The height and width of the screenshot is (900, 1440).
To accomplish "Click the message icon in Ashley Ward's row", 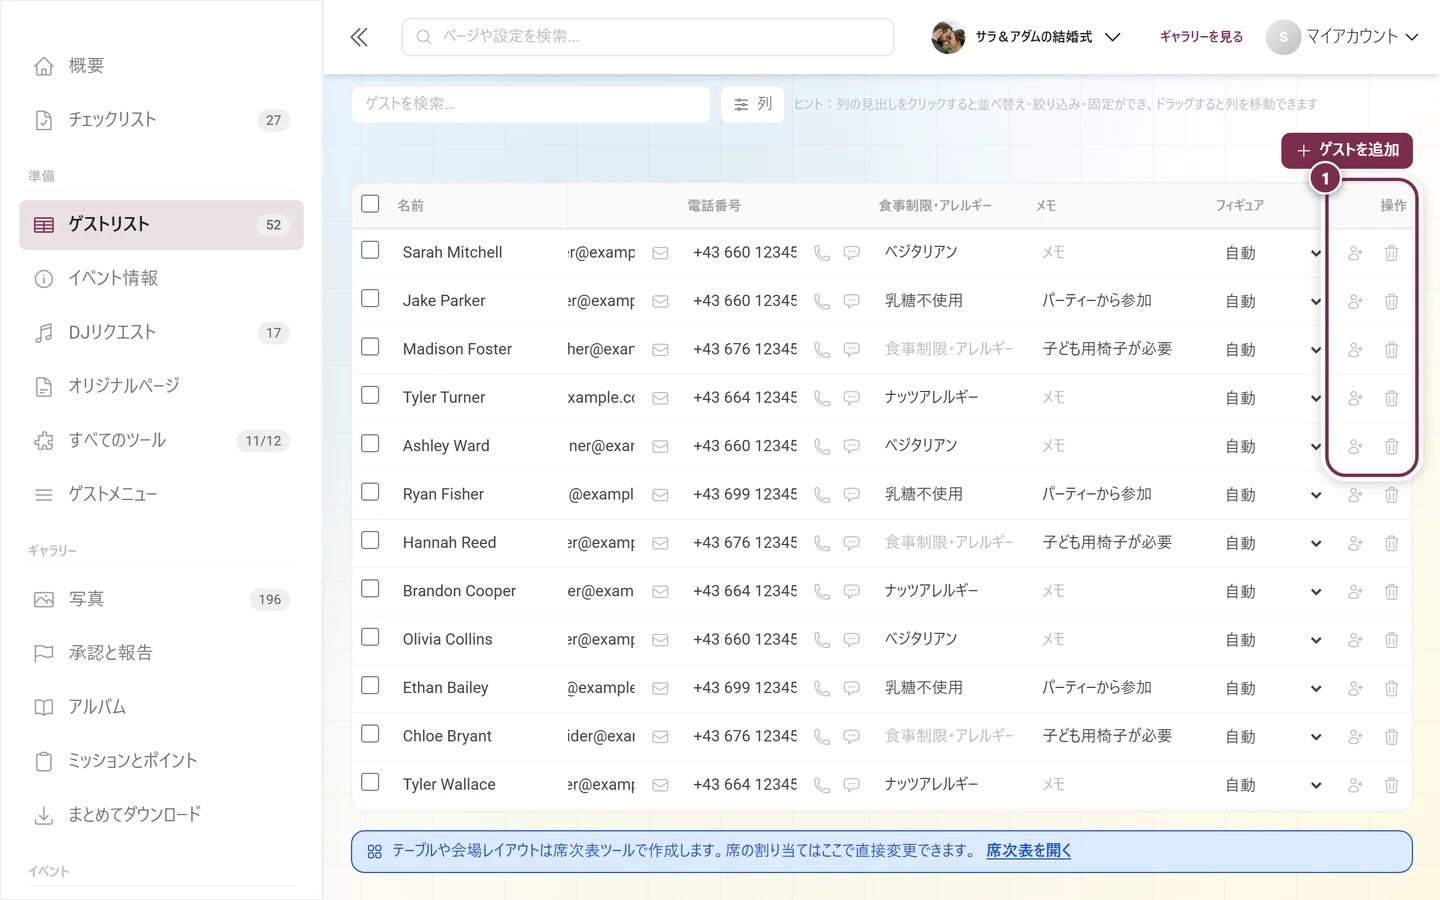I will [x=852, y=446].
